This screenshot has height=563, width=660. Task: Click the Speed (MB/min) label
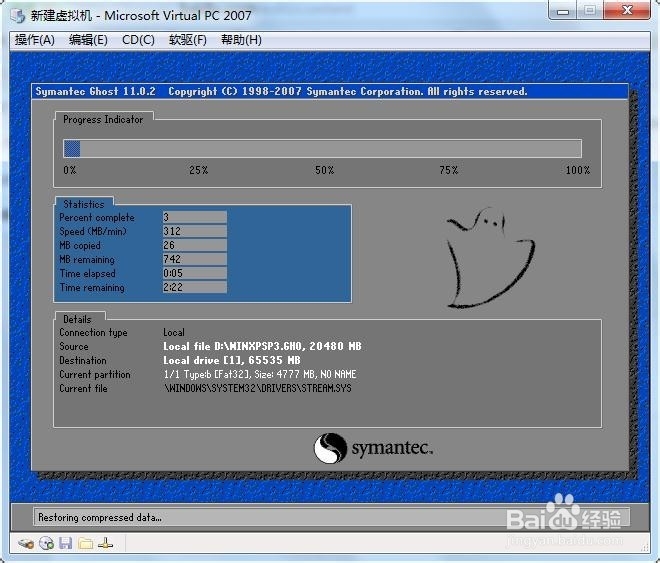[93, 231]
